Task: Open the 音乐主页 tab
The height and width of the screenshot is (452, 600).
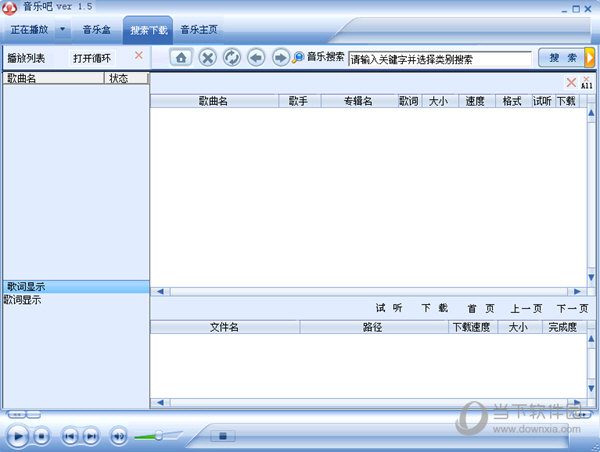Action: 199,29
